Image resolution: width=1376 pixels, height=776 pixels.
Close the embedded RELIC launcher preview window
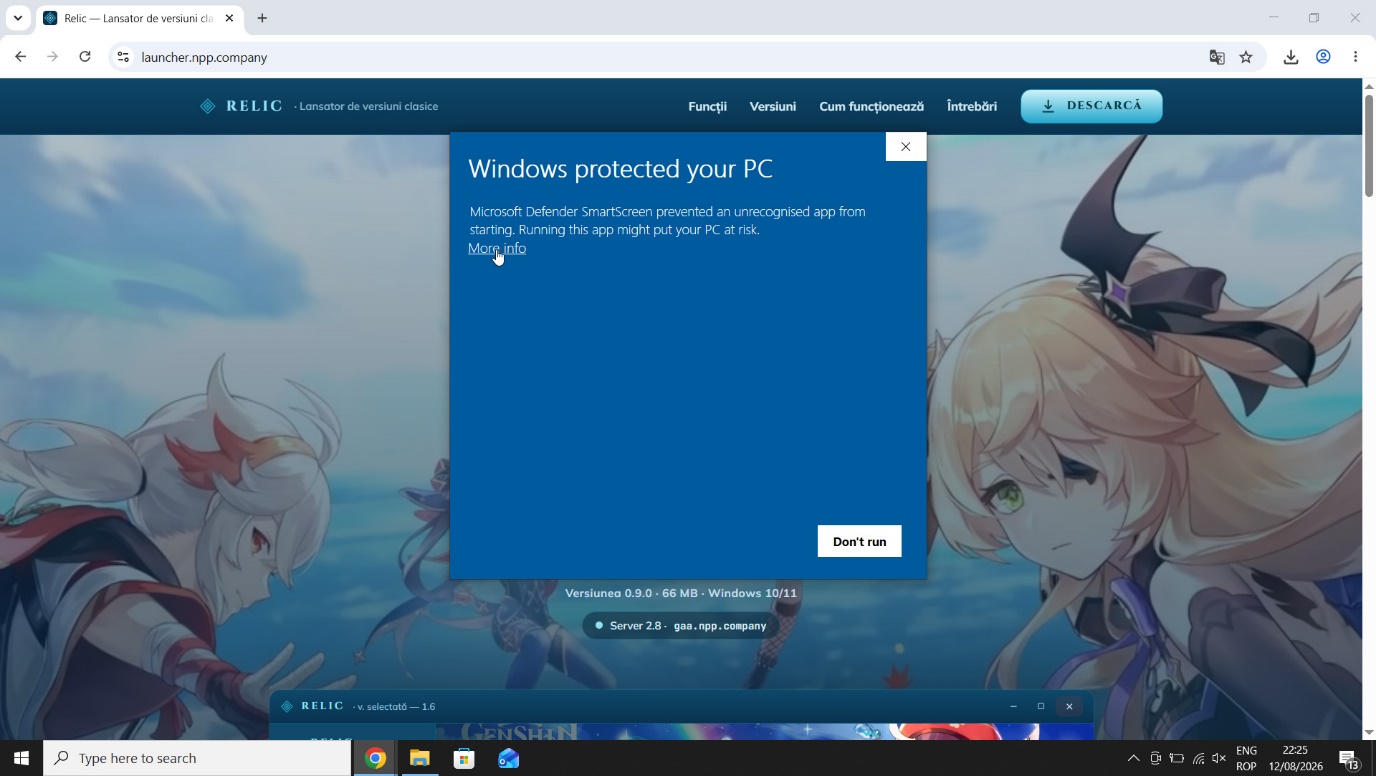(1069, 706)
